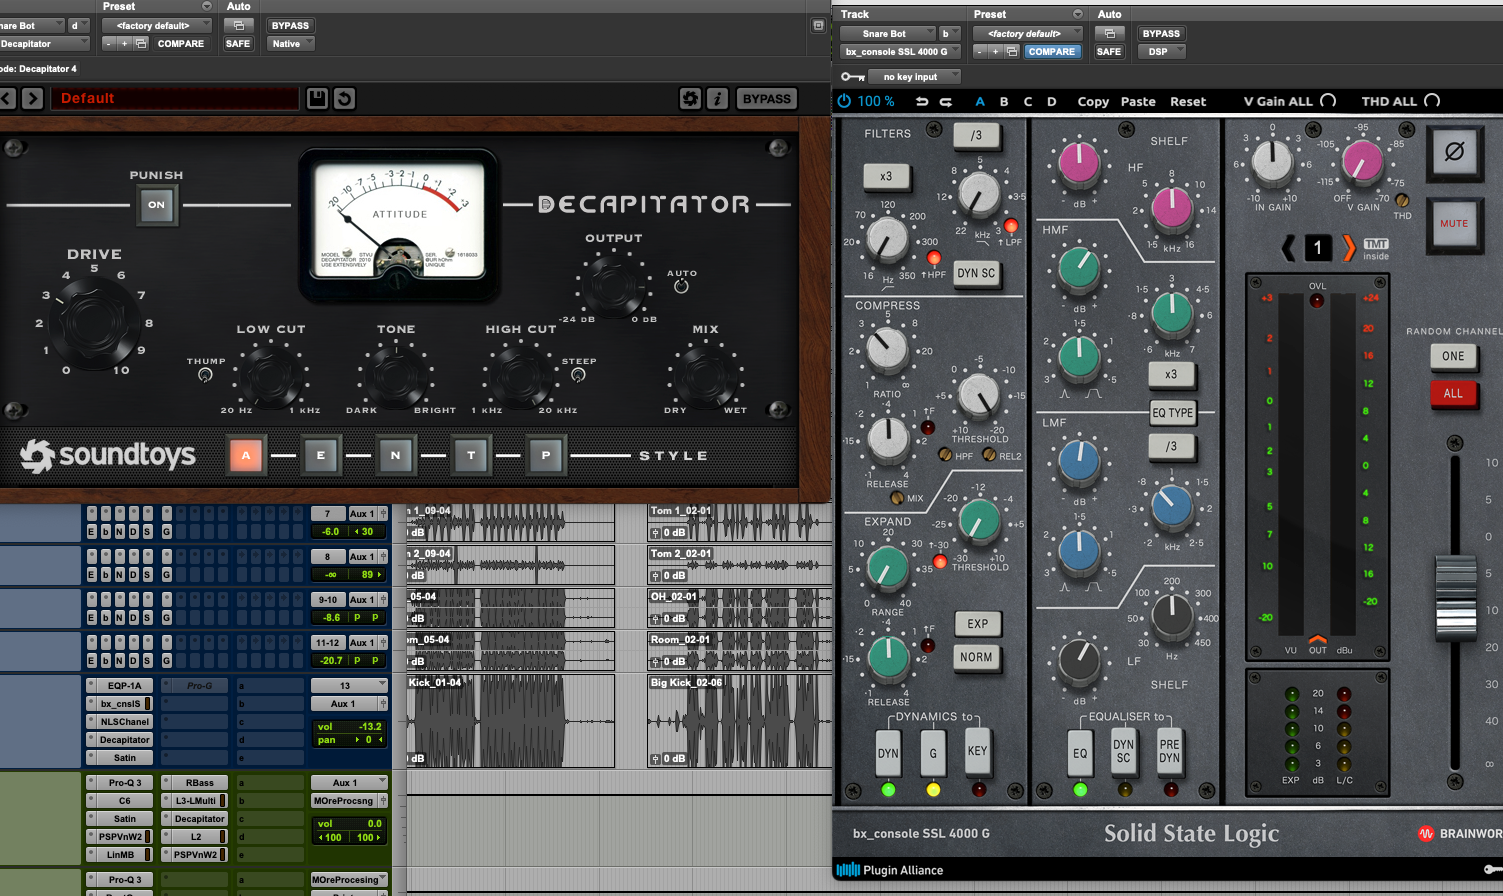Save the Decapitator preset with floppy icon
1503x896 pixels.
coord(317,98)
